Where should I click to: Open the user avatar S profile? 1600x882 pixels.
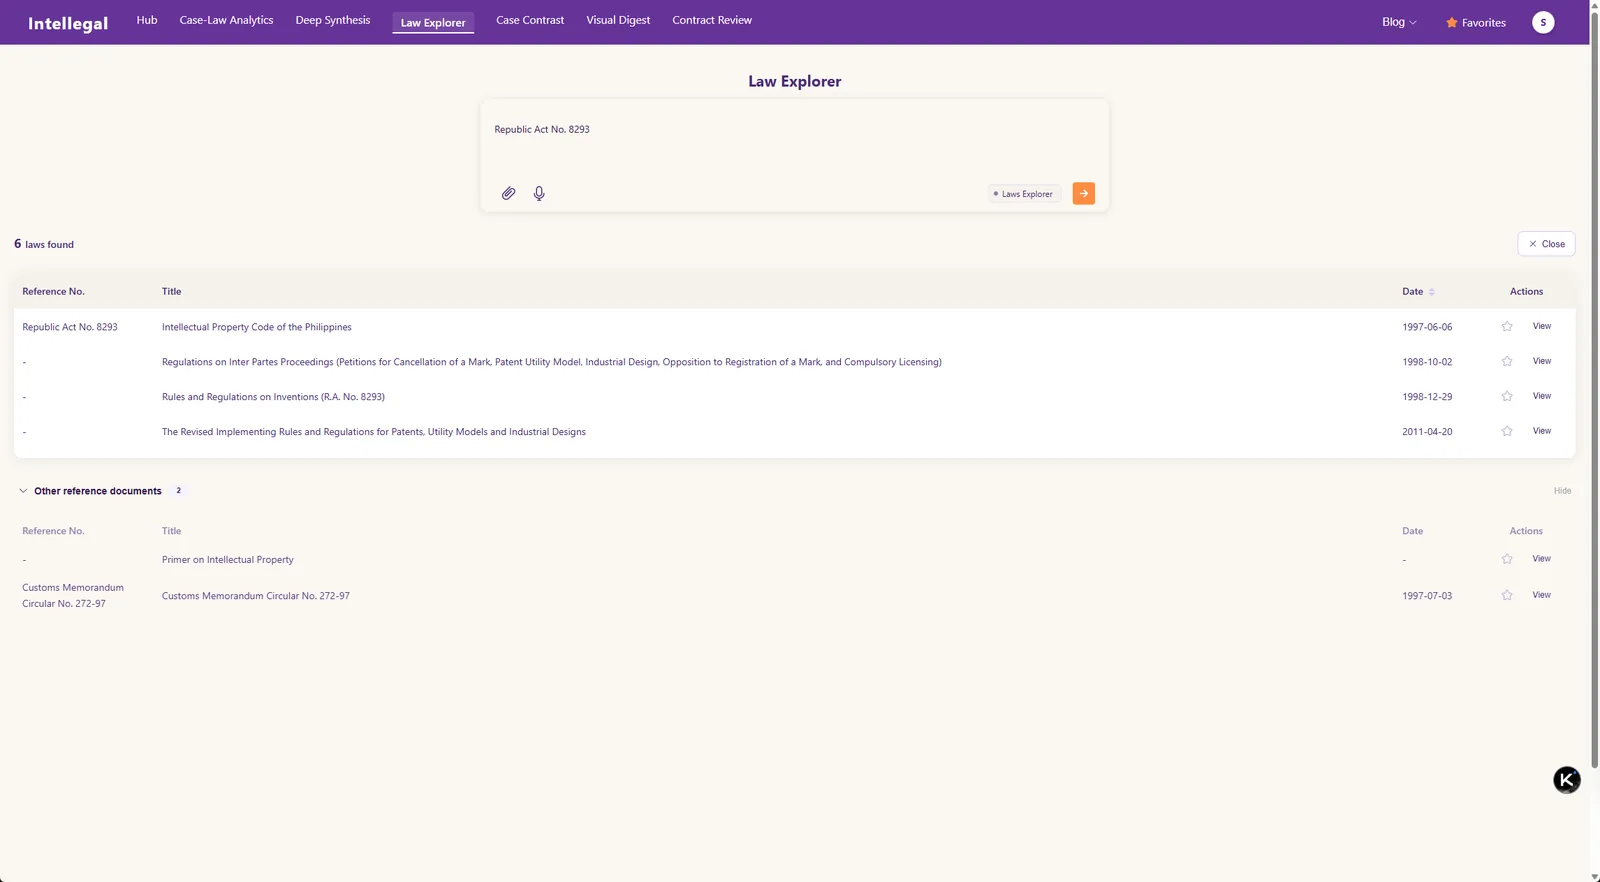coord(1543,22)
